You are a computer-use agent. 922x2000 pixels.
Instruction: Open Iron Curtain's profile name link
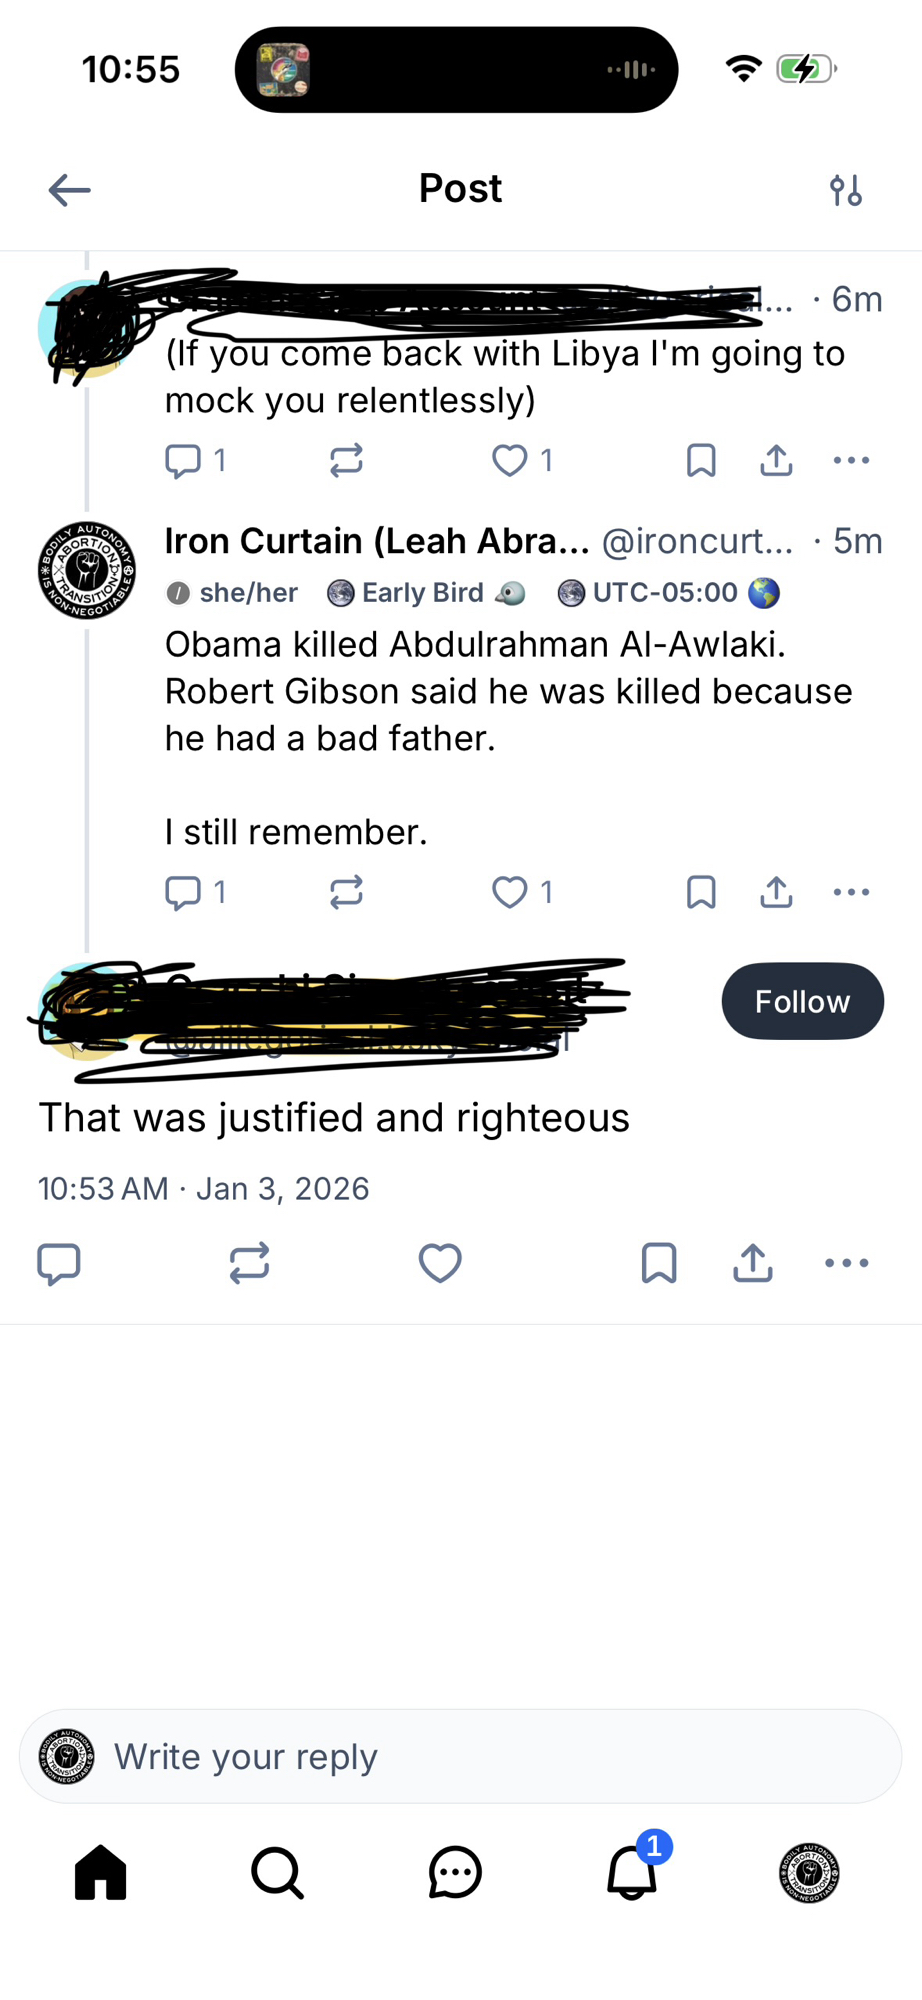[377, 541]
